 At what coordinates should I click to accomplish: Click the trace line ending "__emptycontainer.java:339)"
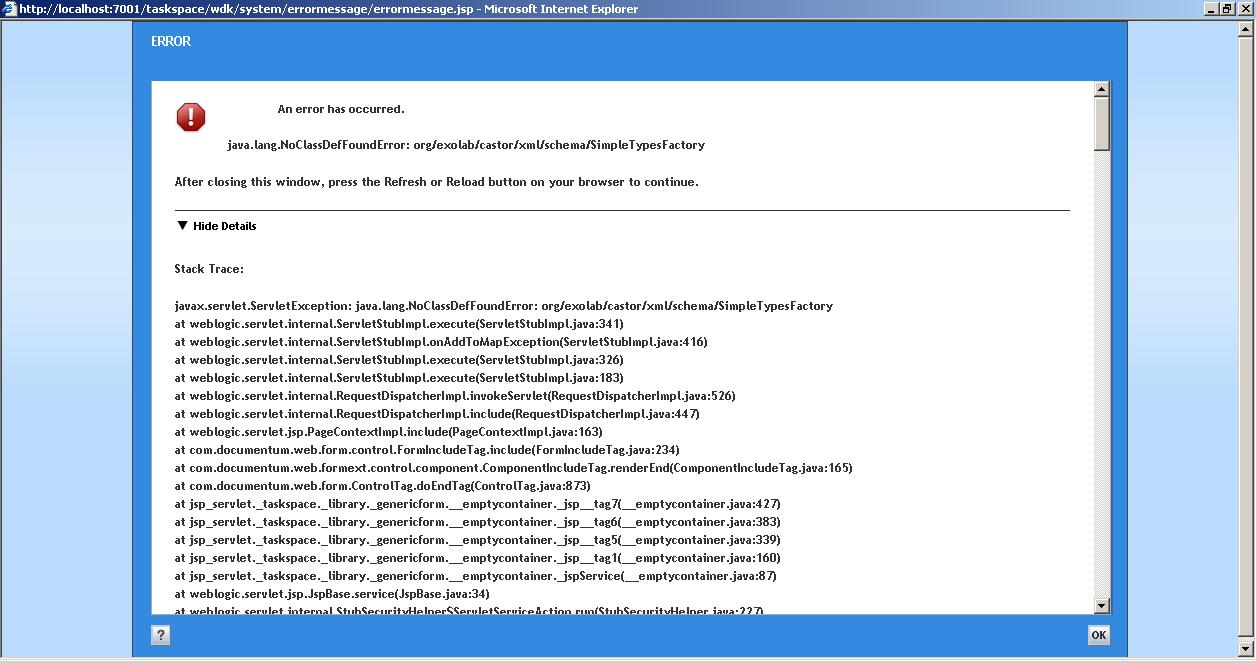[478, 540]
